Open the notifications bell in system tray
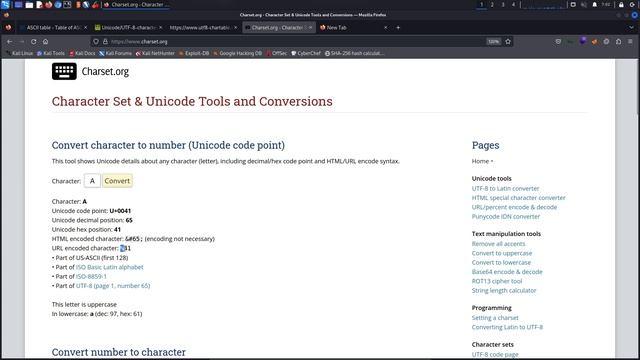The width and height of the screenshot is (640, 360). point(595,5)
